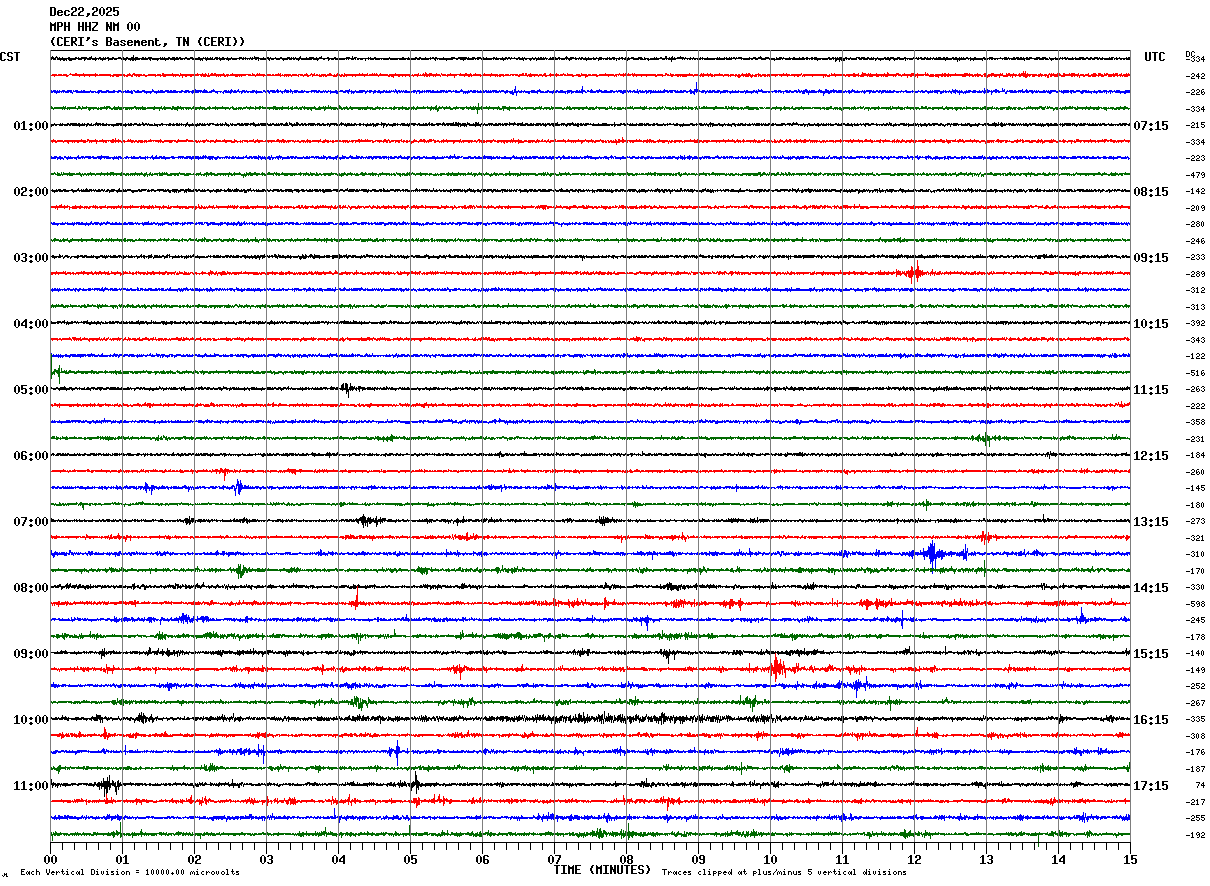Click the CERI's Basement, TN station title
This screenshot has width=1210, height=886.
(147, 42)
